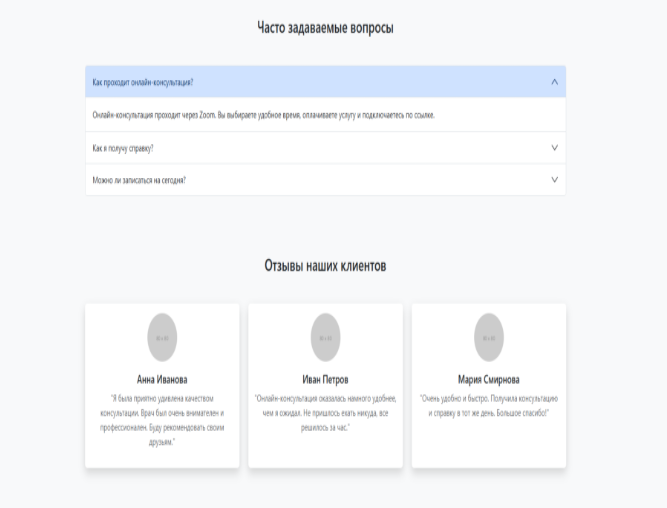Click the question "Как проходит онлайн-консультация?"
667x508 pixels.
[x=143, y=82]
